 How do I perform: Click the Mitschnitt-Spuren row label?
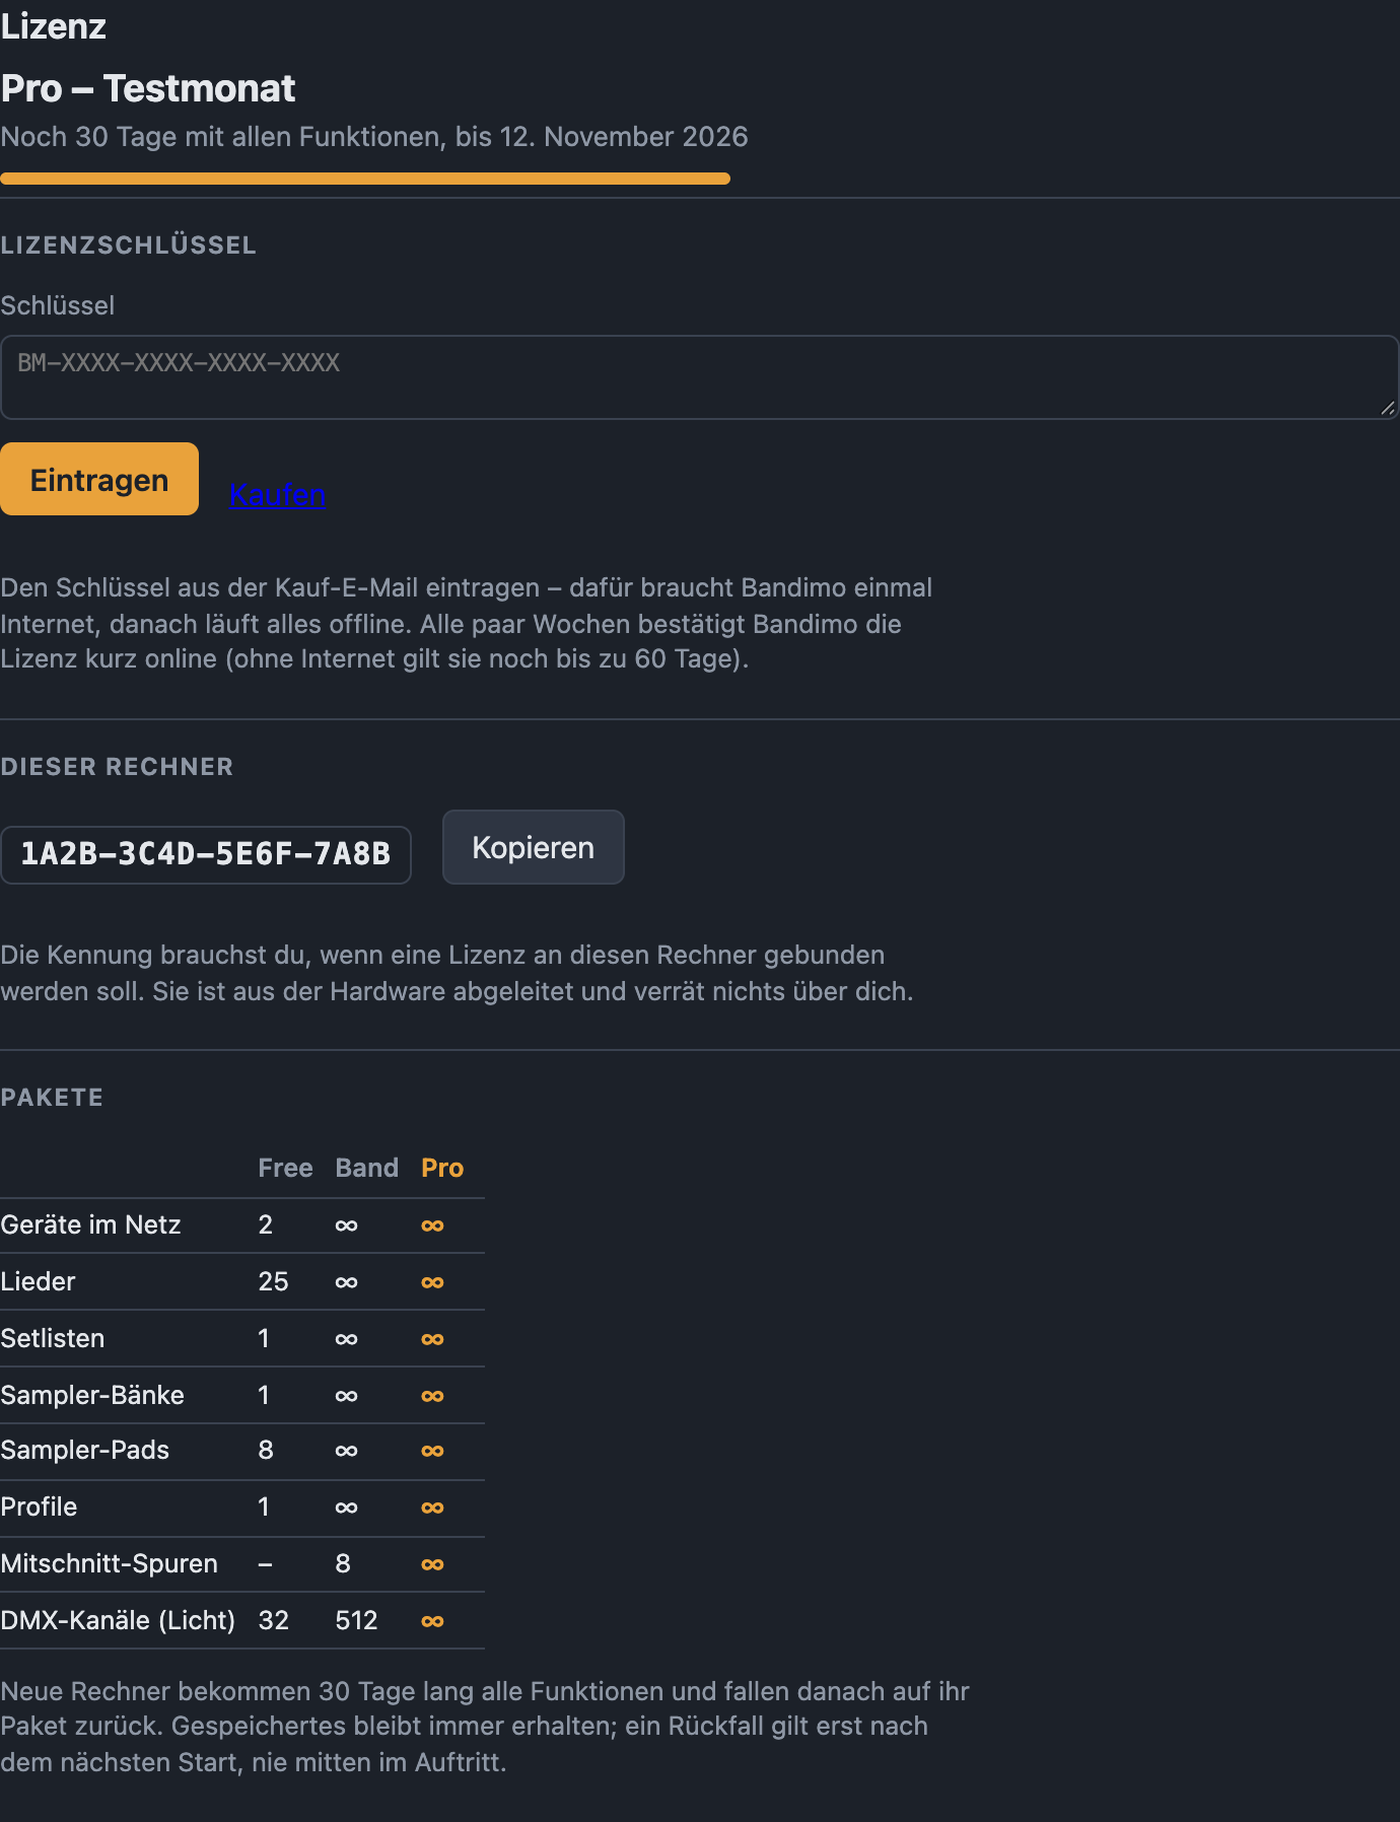(109, 1564)
